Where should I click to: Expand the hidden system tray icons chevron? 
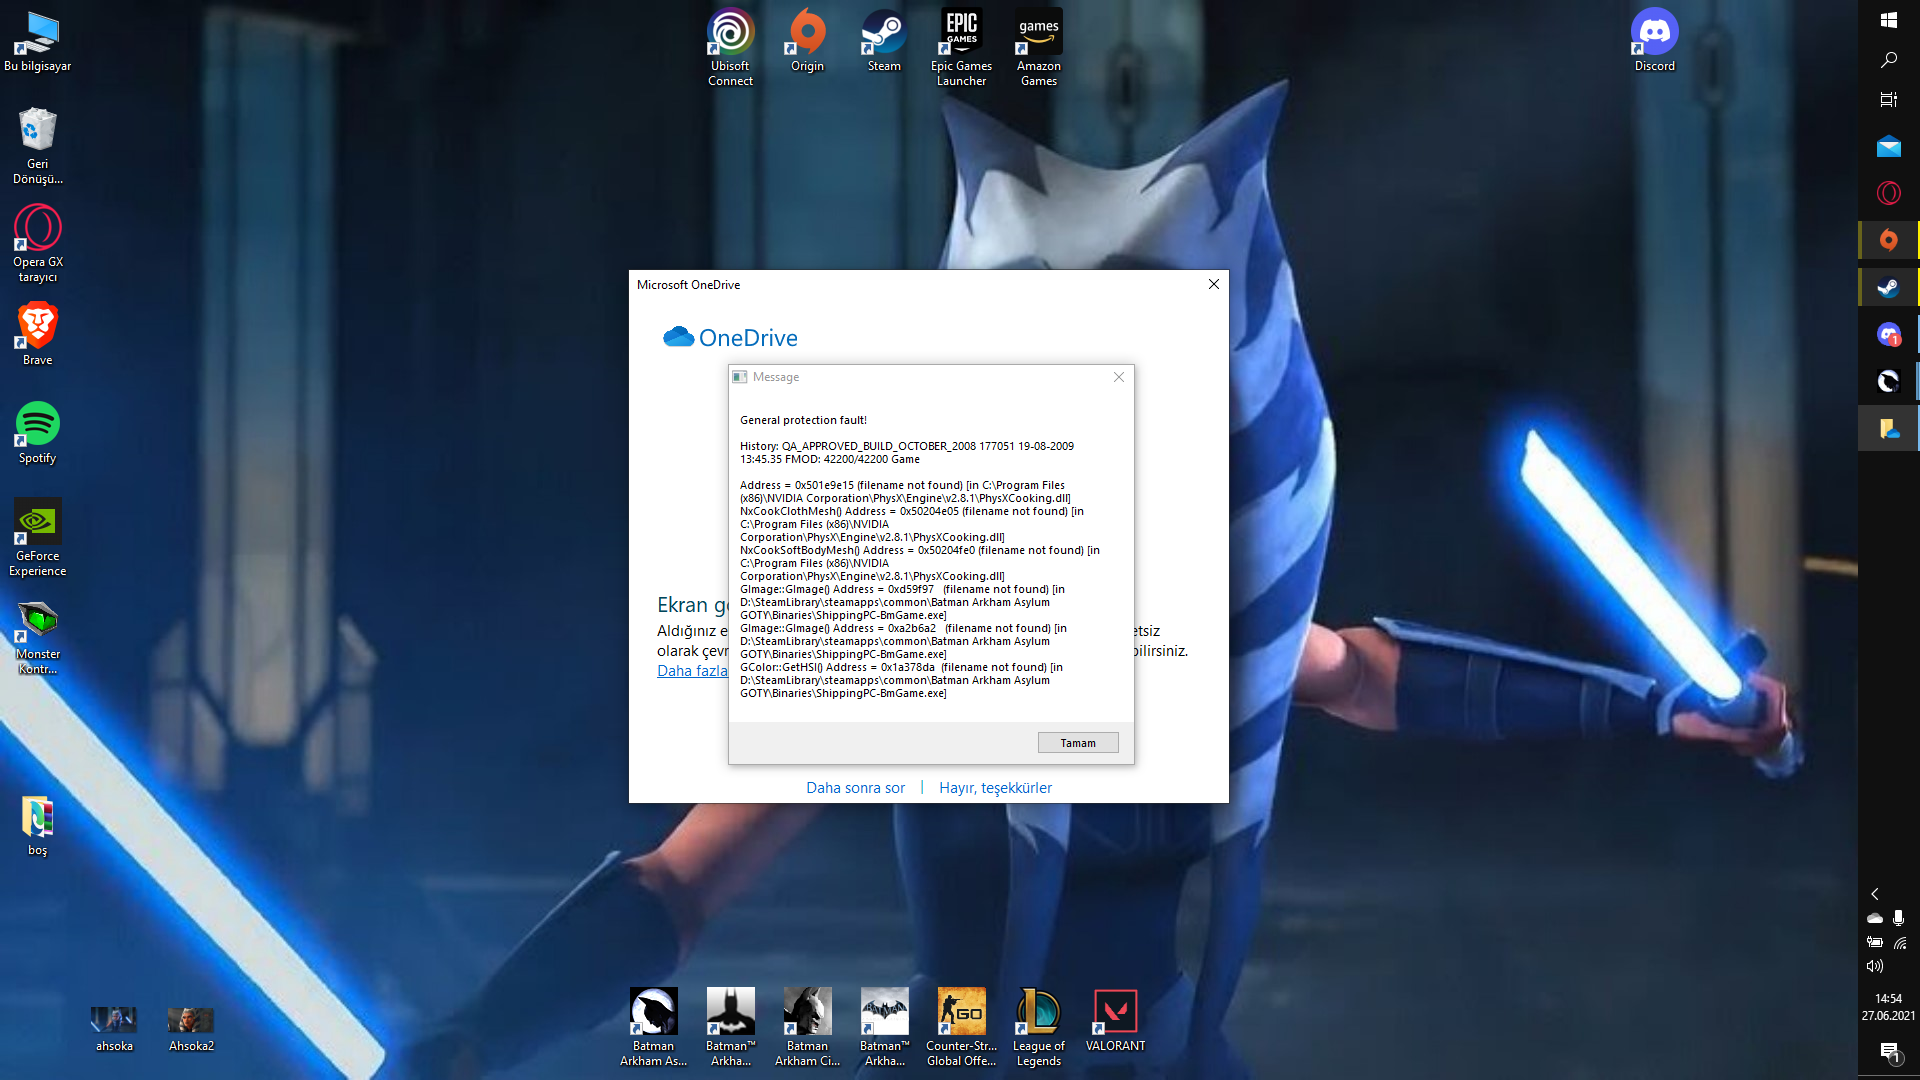pos(1875,894)
